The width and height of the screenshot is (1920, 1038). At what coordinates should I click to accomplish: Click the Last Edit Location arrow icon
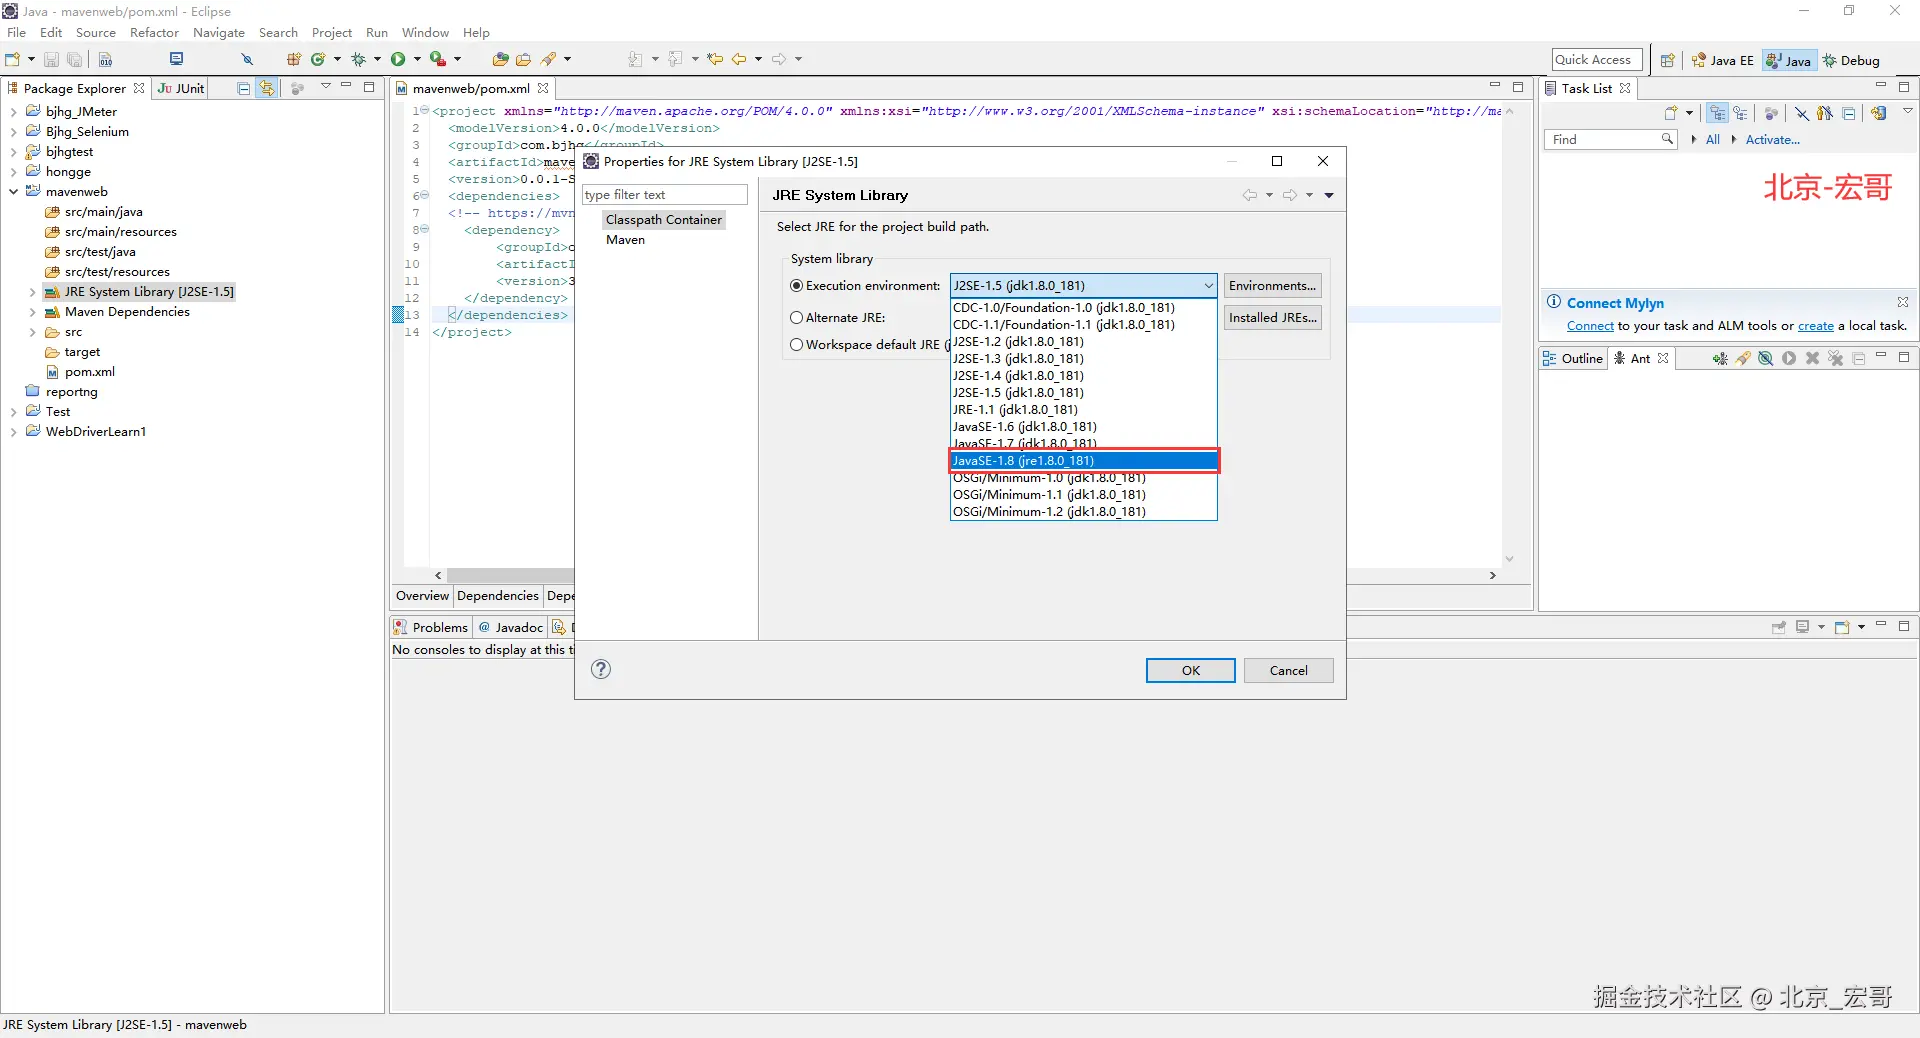pyautogui.click(x=715, y=60)
